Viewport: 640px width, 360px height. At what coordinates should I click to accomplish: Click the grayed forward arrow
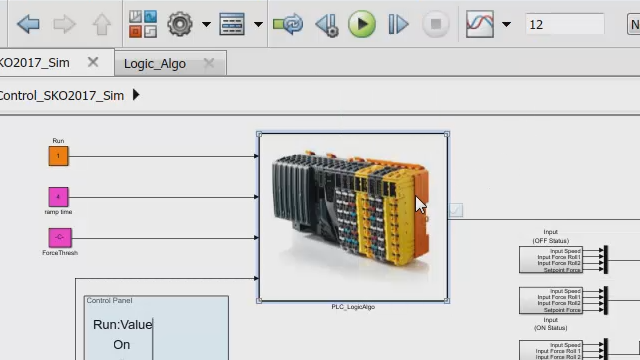(64, 24)
